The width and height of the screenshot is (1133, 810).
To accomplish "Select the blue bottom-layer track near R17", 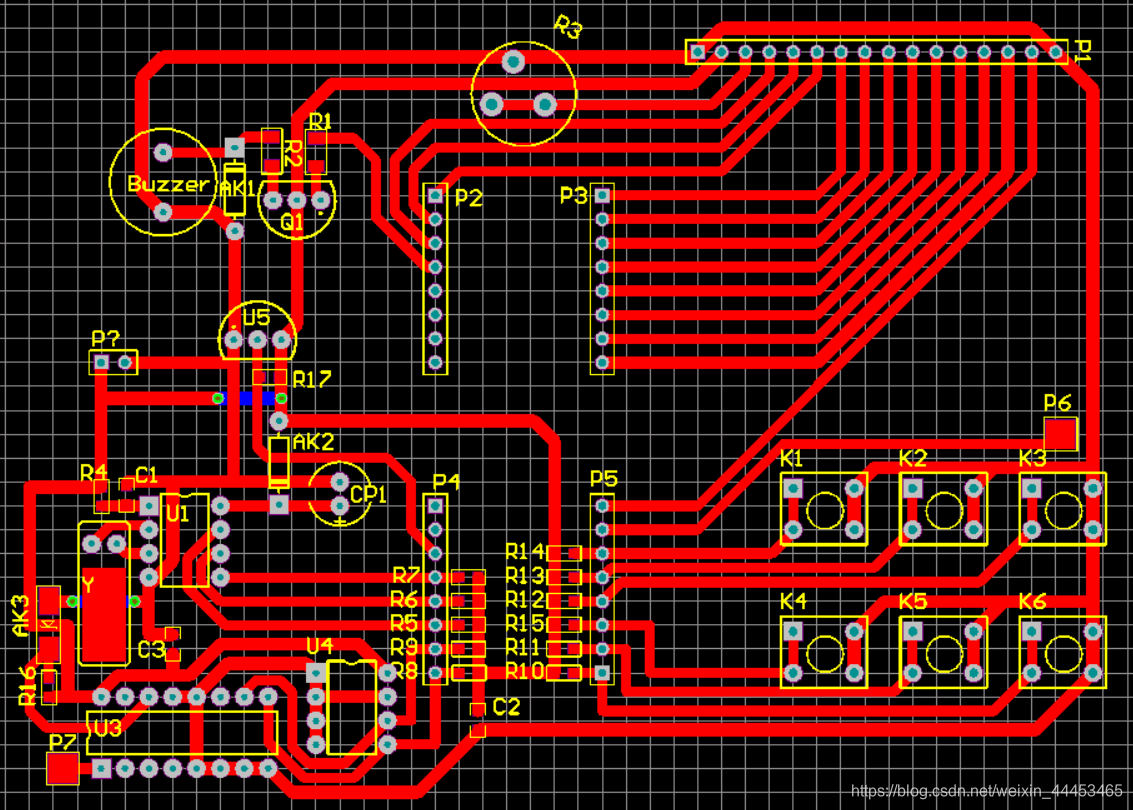I will click(249, 398).
